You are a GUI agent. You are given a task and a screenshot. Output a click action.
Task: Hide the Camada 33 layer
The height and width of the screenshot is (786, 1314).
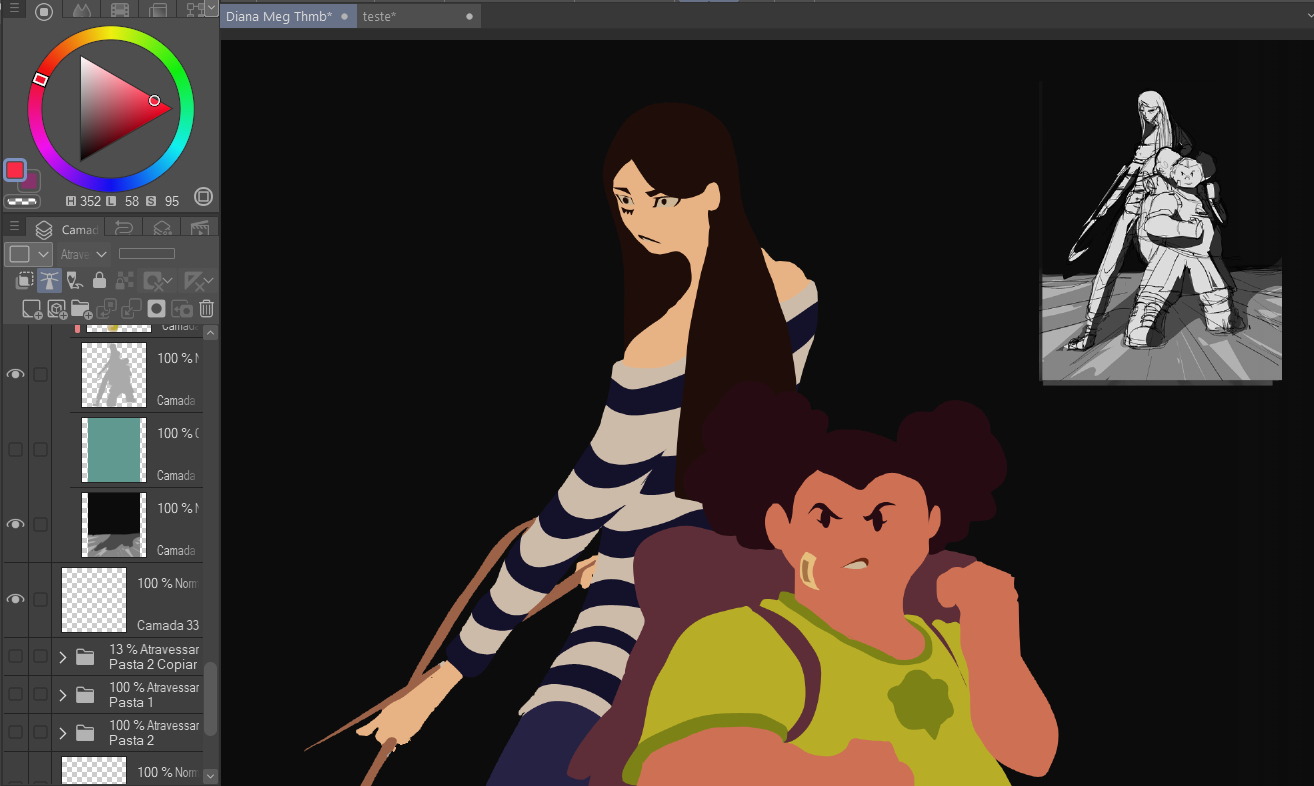[15, 599]
